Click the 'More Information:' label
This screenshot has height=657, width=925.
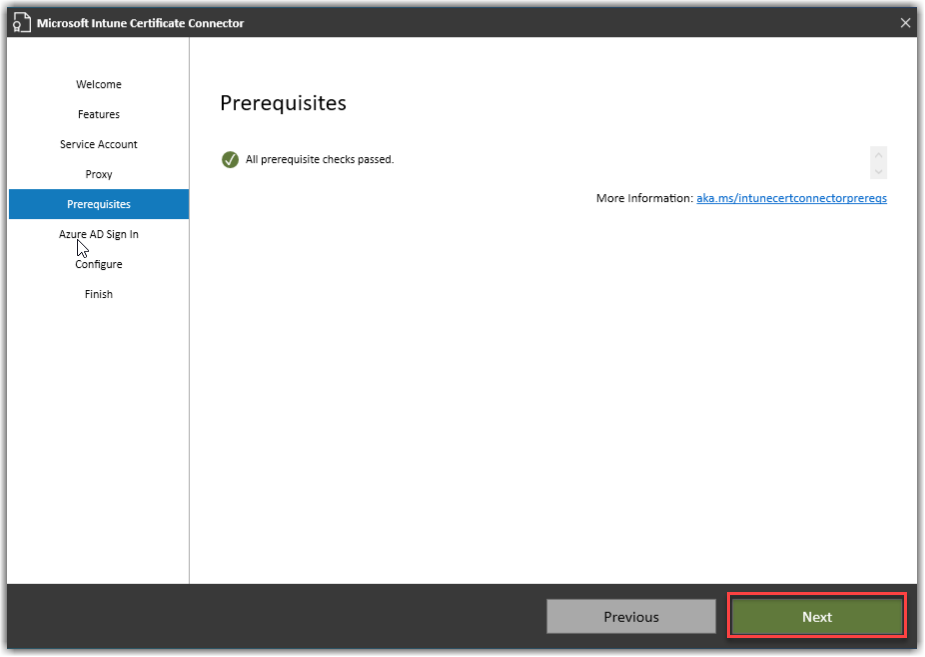644,198
